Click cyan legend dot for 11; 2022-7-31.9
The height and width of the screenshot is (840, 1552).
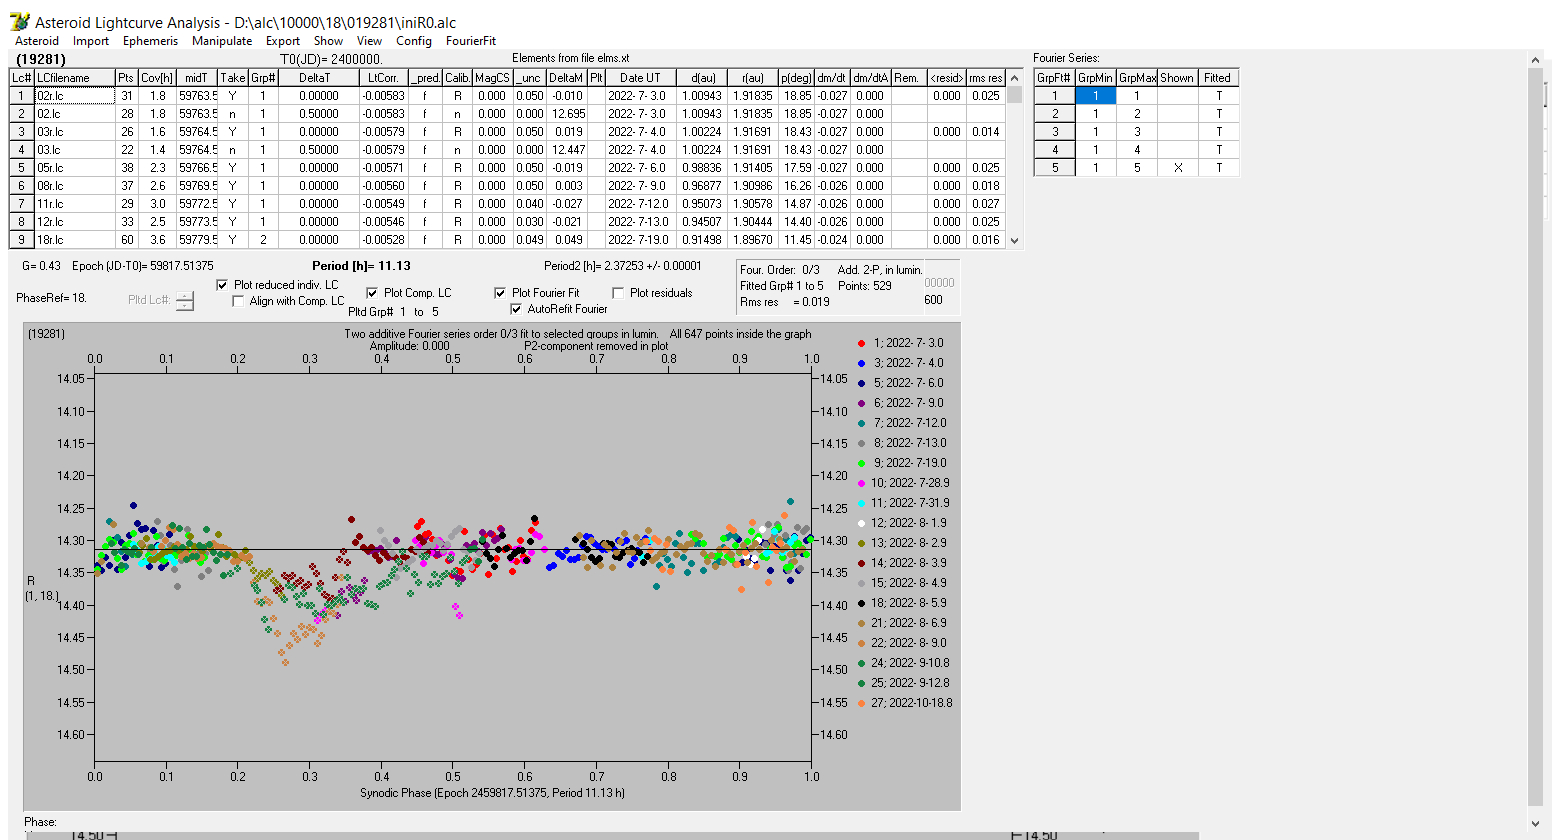[x=861, y=503]
